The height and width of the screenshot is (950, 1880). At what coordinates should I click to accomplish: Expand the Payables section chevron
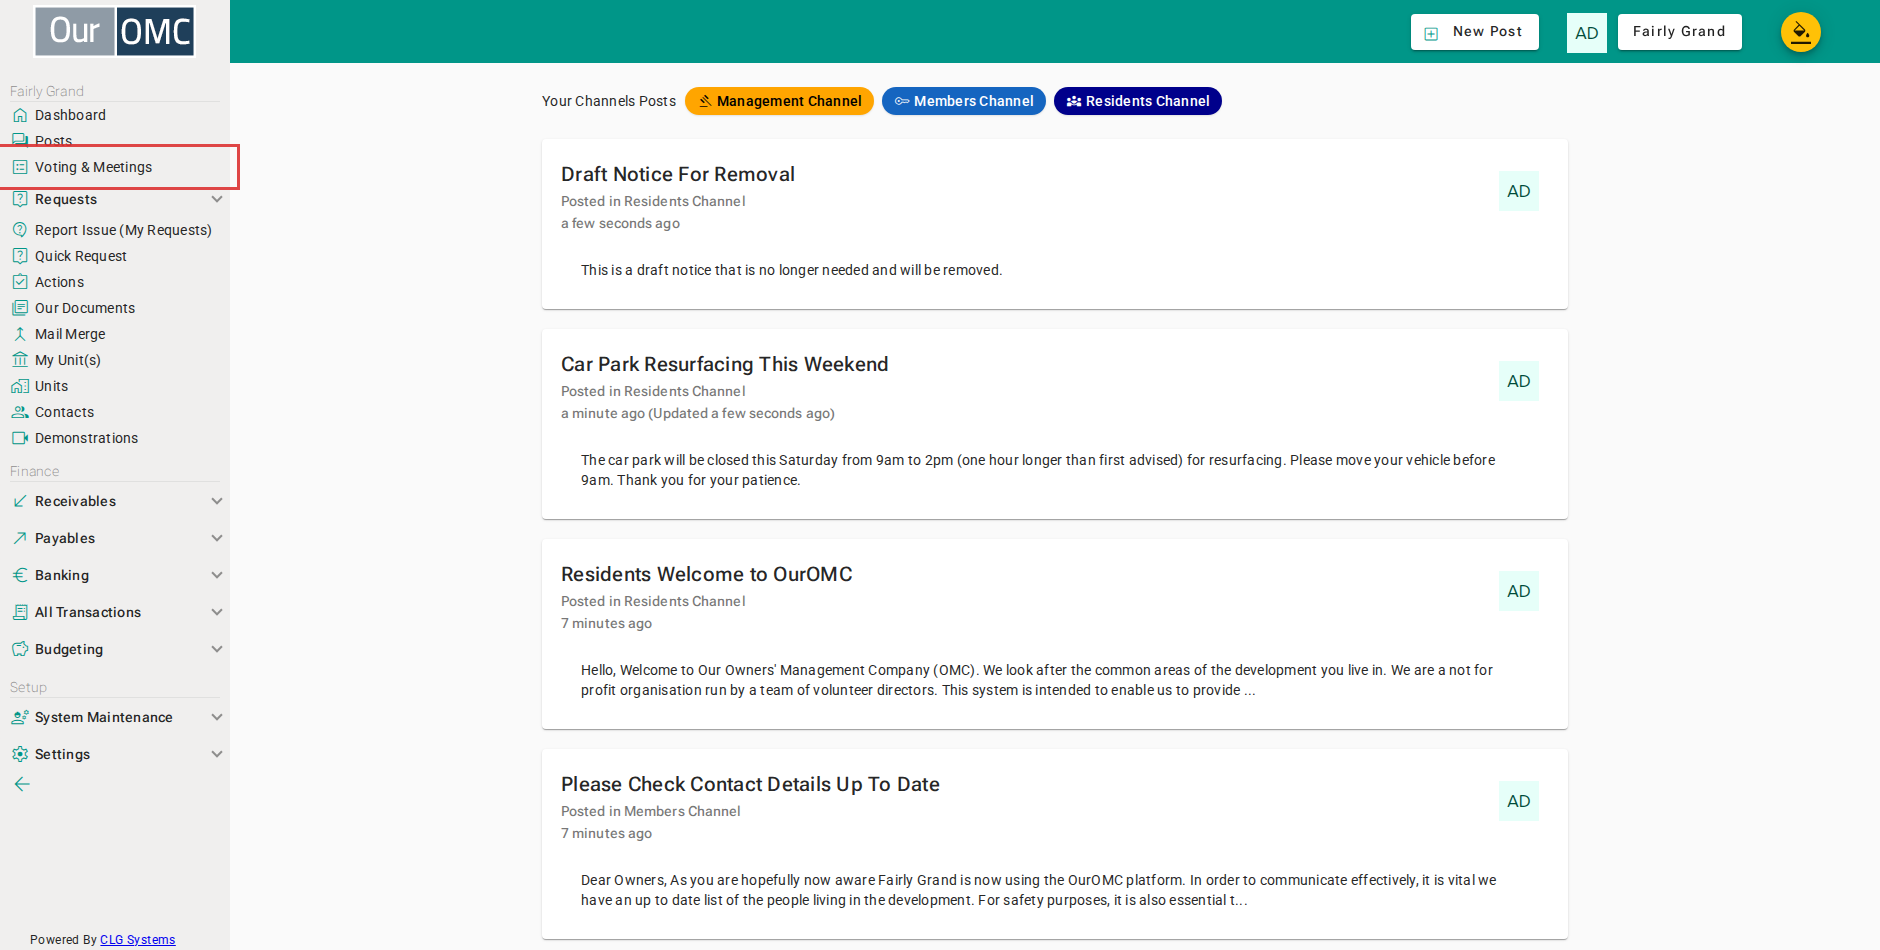[x=217, y=538]
